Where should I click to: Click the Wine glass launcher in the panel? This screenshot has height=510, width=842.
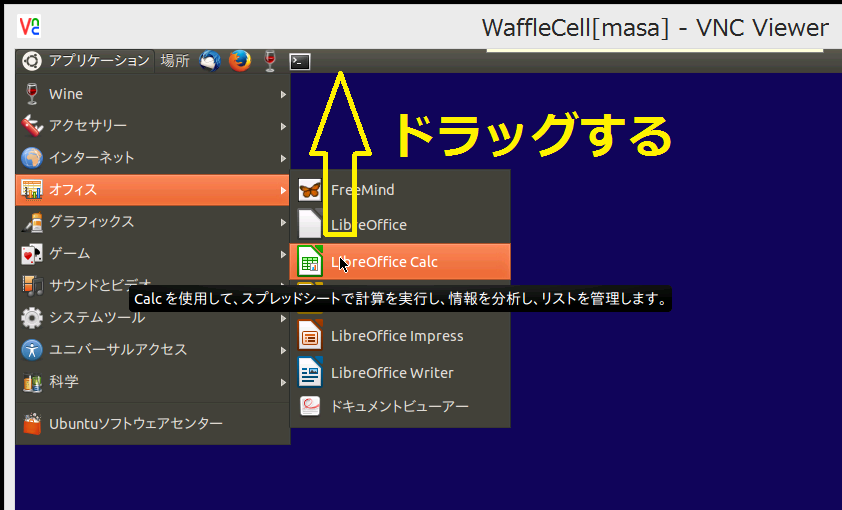point(270,61)
